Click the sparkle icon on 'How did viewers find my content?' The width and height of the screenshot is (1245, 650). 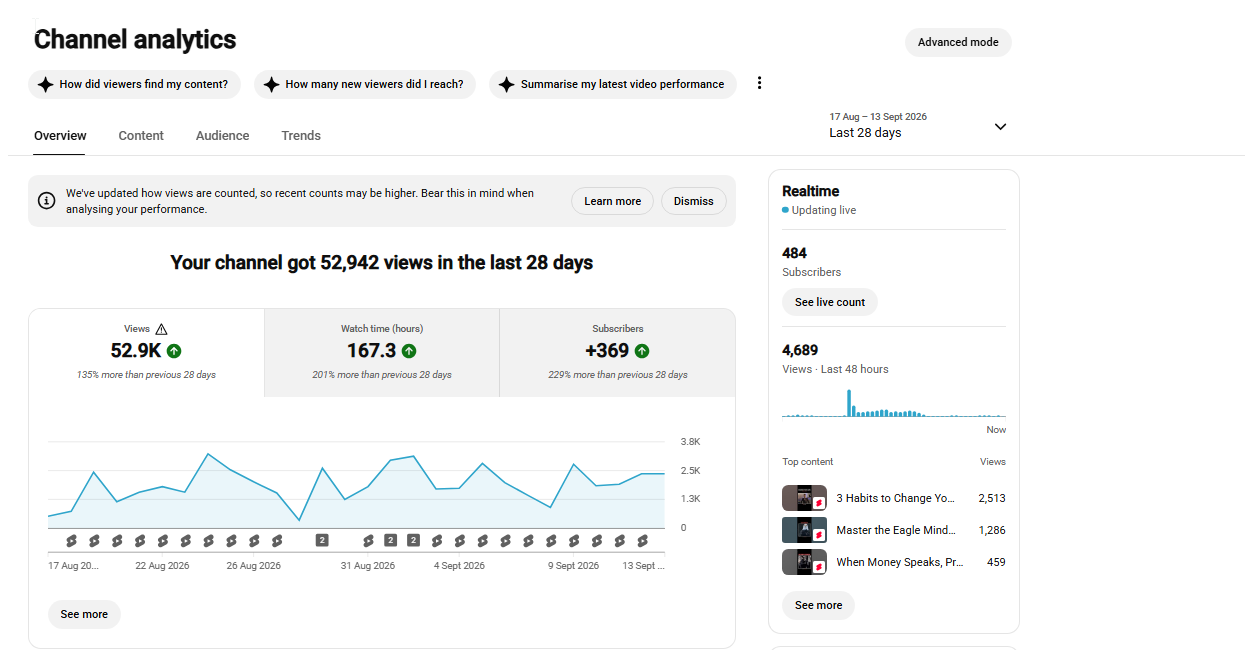tap(45, 84)
